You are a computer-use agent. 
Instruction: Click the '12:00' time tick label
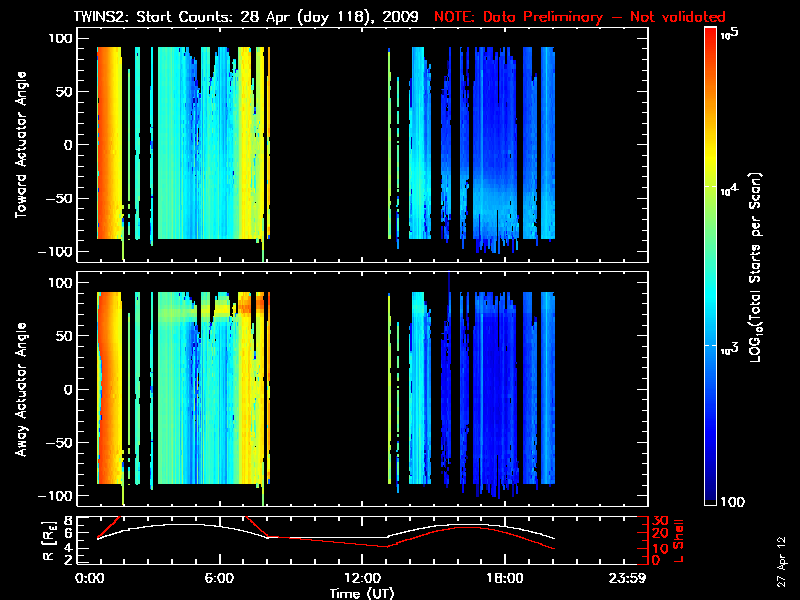tap(361, 578)
